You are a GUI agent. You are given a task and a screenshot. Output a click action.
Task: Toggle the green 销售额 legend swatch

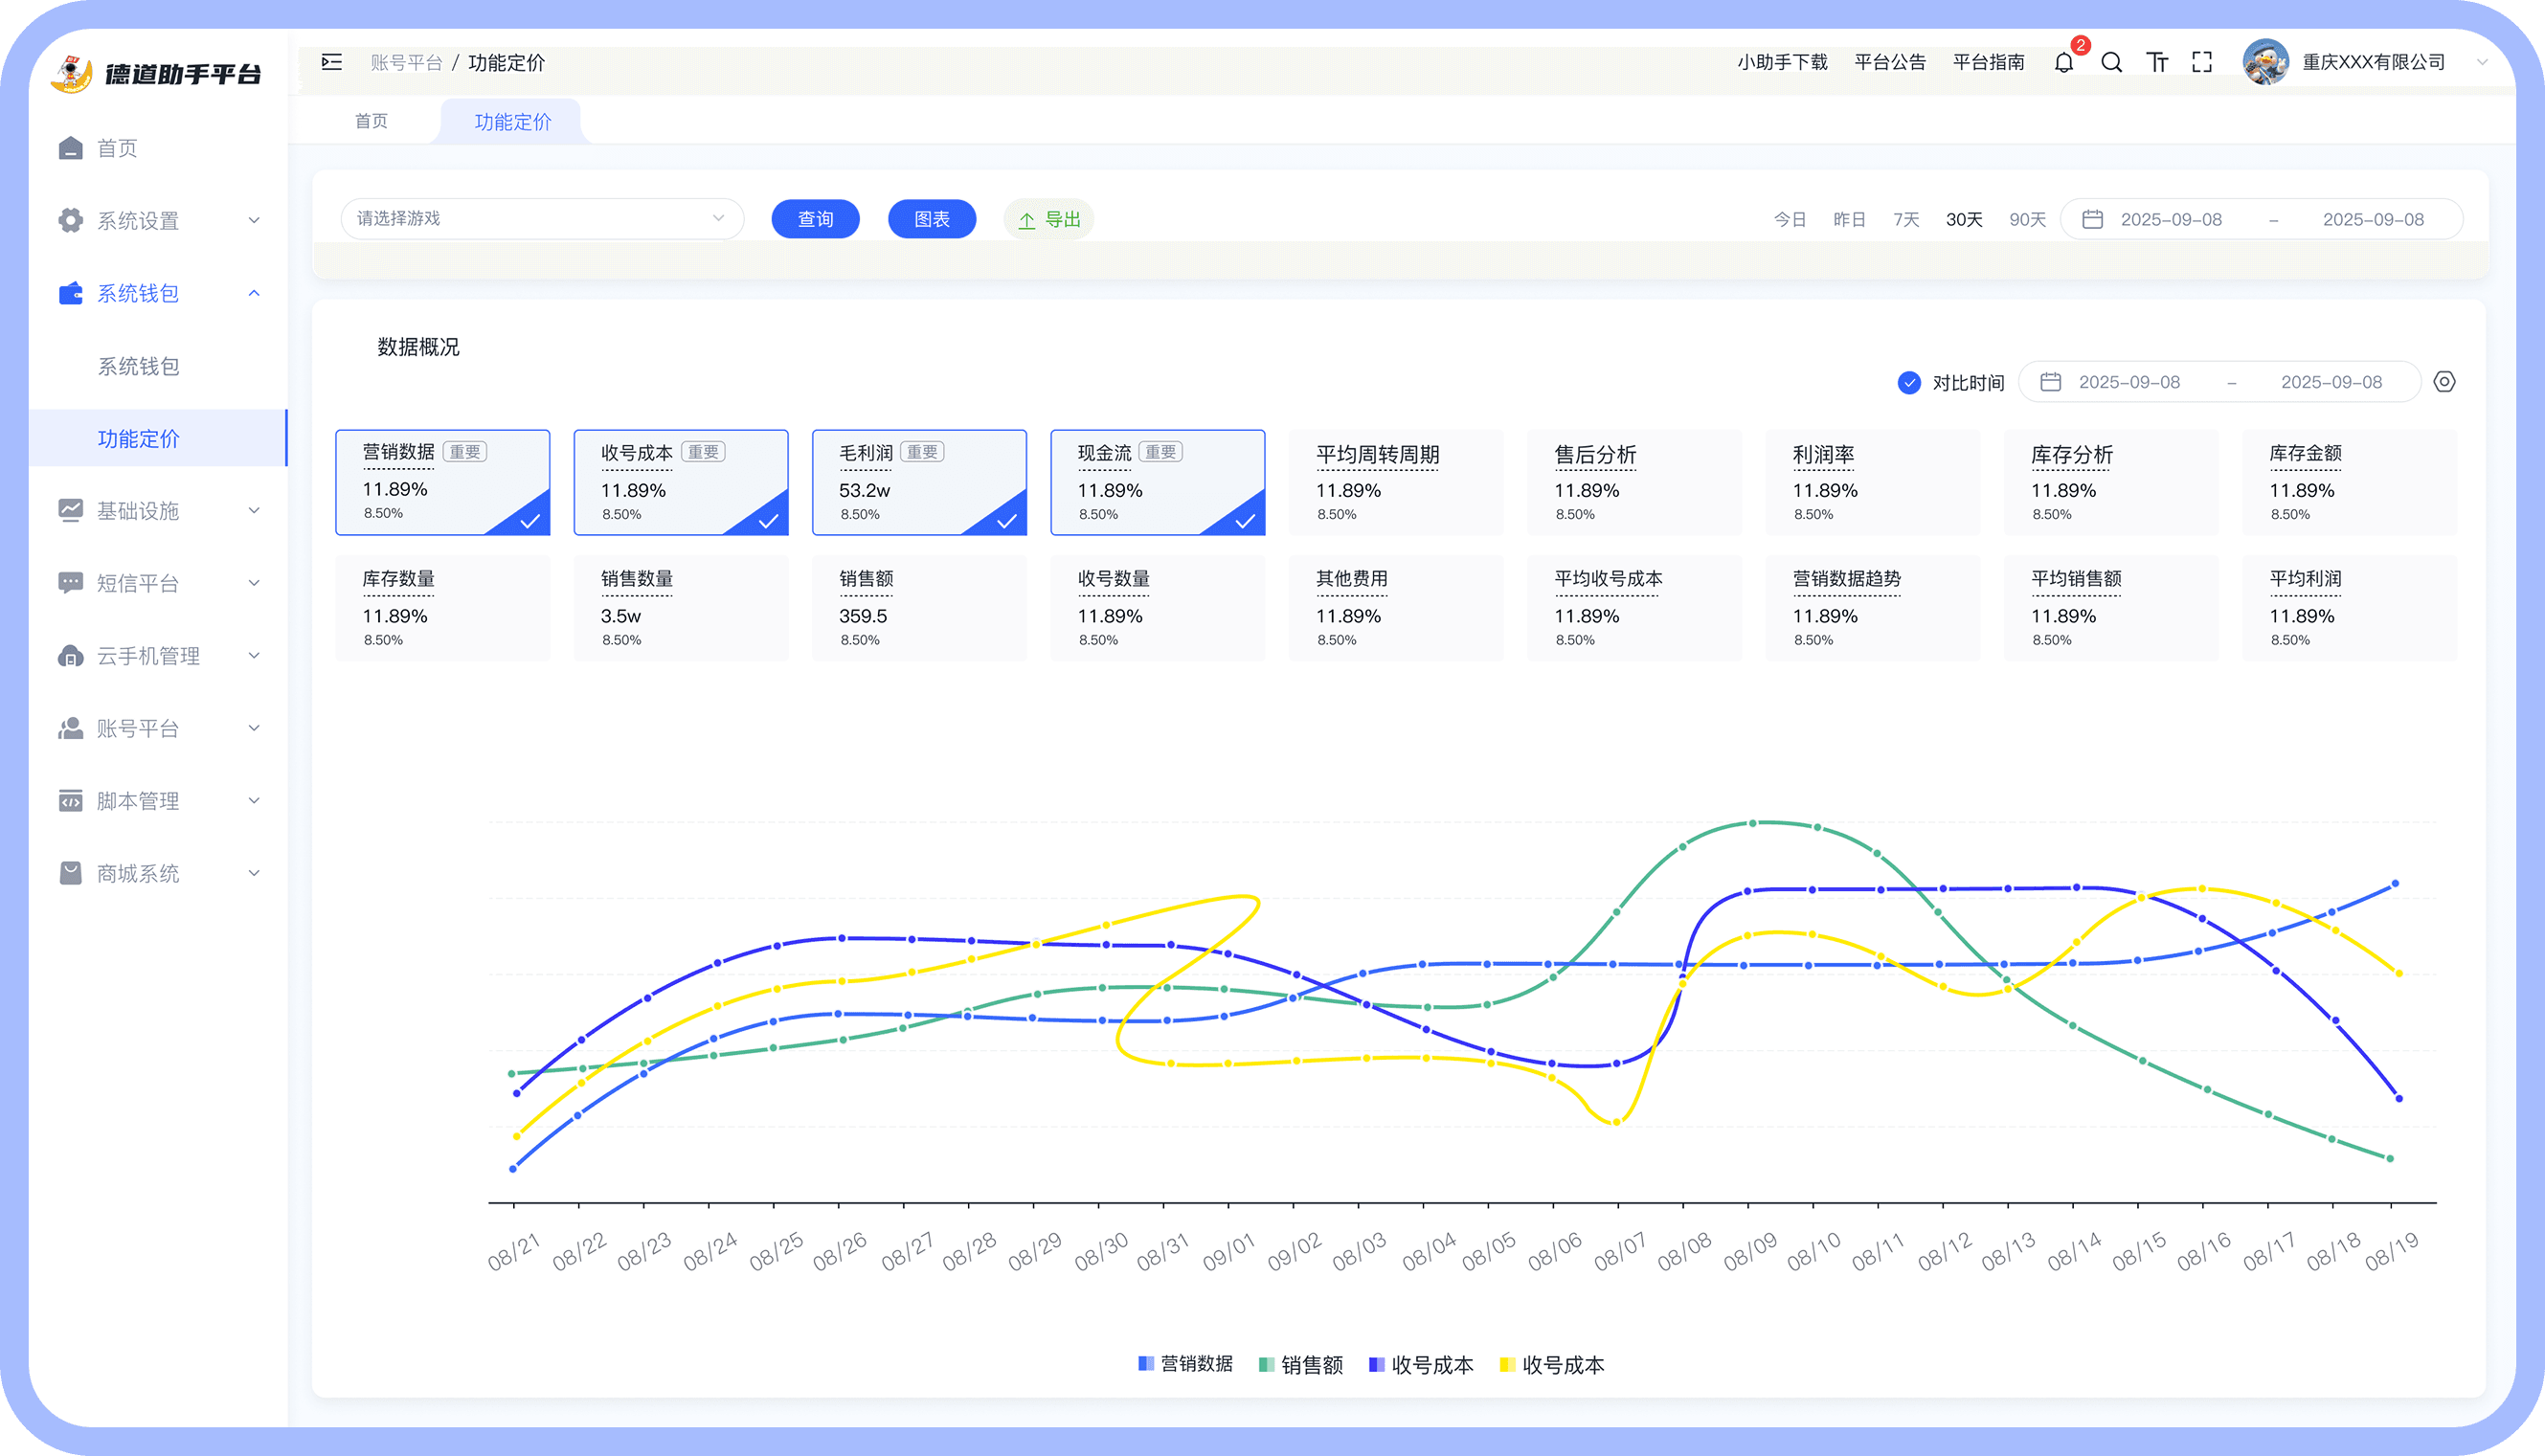1266,1365
